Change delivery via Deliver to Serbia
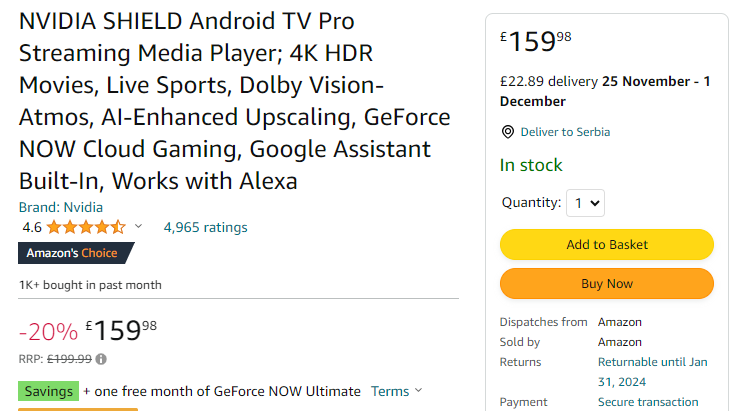The height and width of the screenshot is (411, 731). pyautogui.click(x=565, y=132)
